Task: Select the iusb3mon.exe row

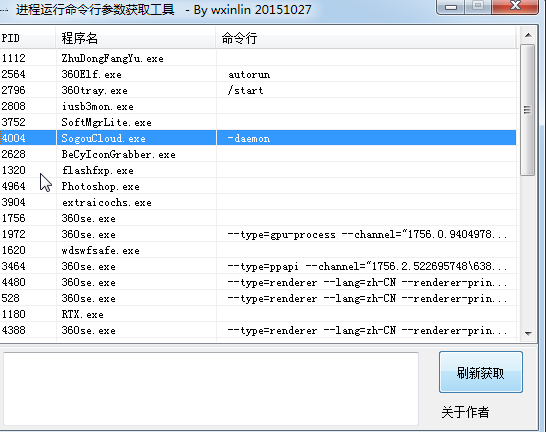Action: [x=258, y=106]
